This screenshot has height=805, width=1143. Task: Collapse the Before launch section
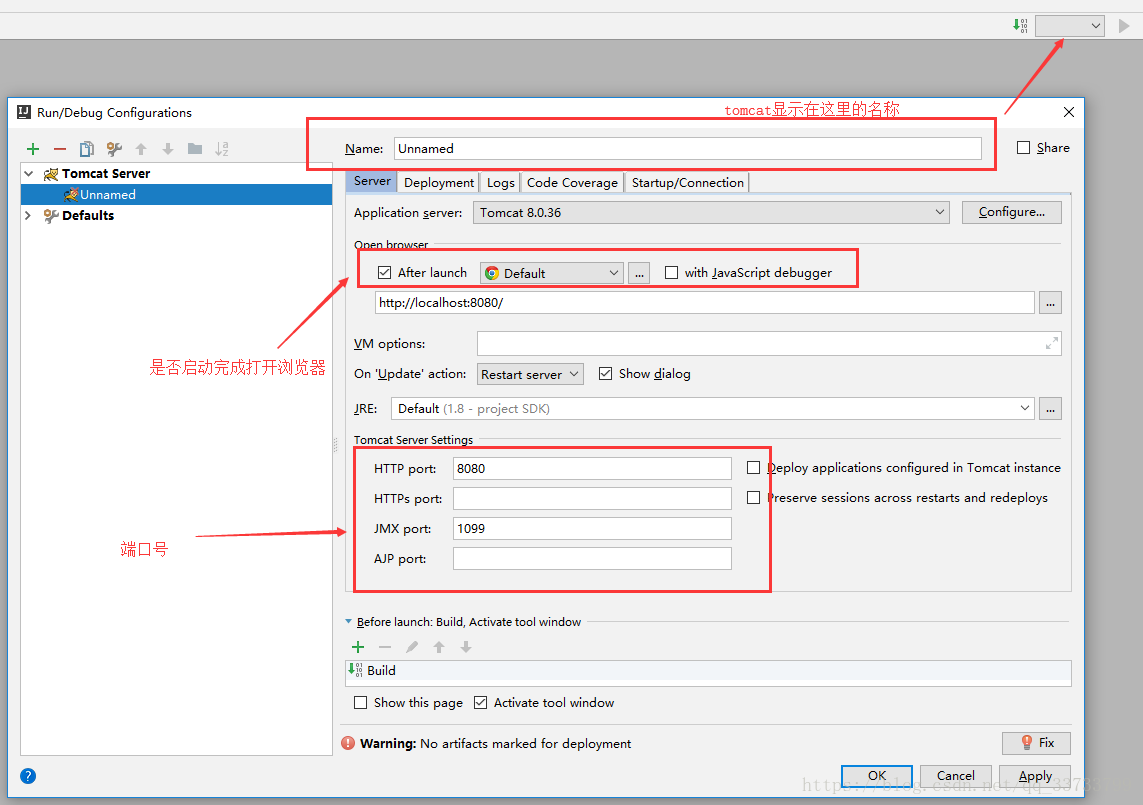click(348, 622)
